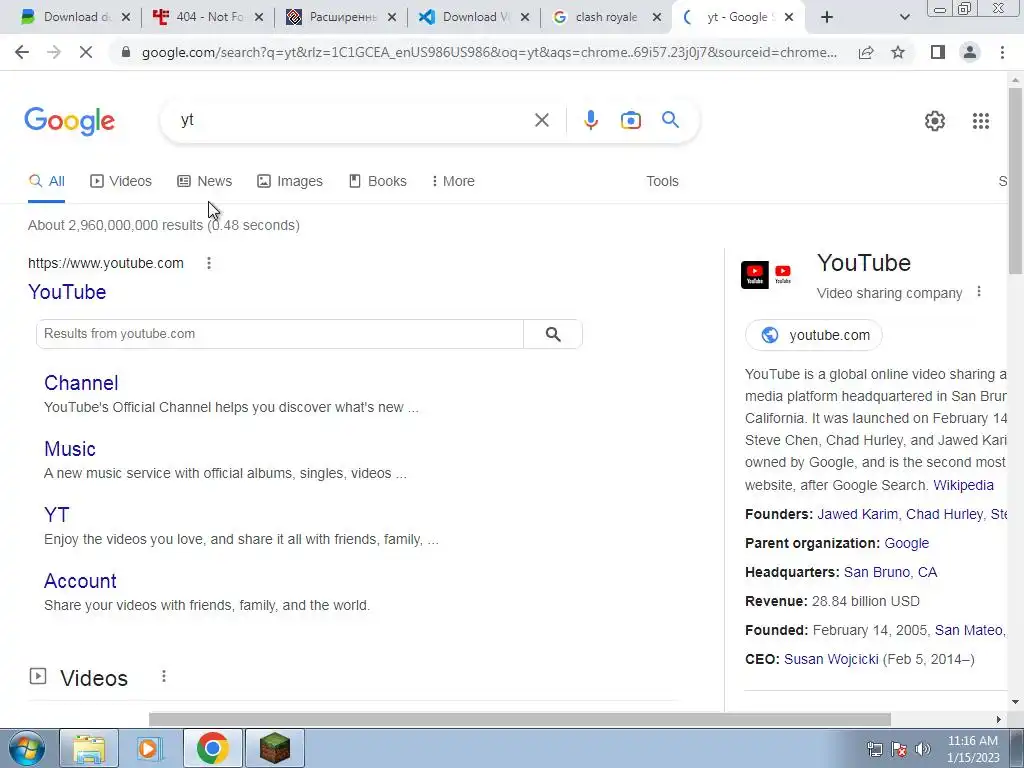Open the Music sitelink
Screen dimensions: 1024x768
click(x=70, y=449)
